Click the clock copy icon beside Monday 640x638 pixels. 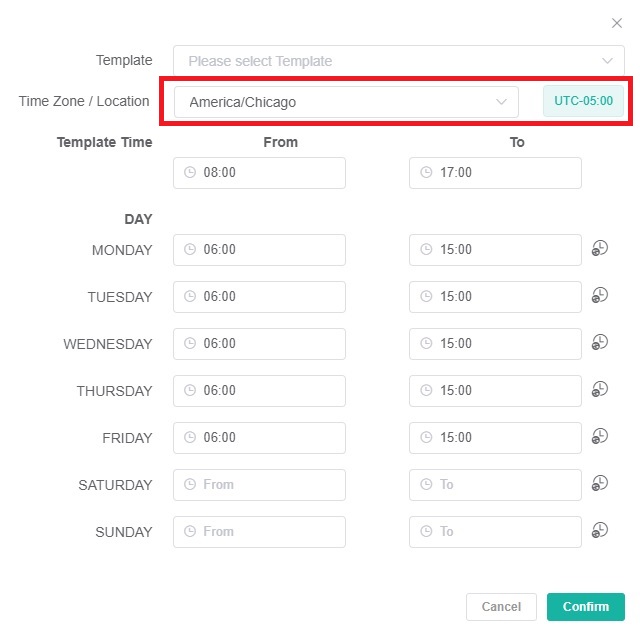point(600,248)
